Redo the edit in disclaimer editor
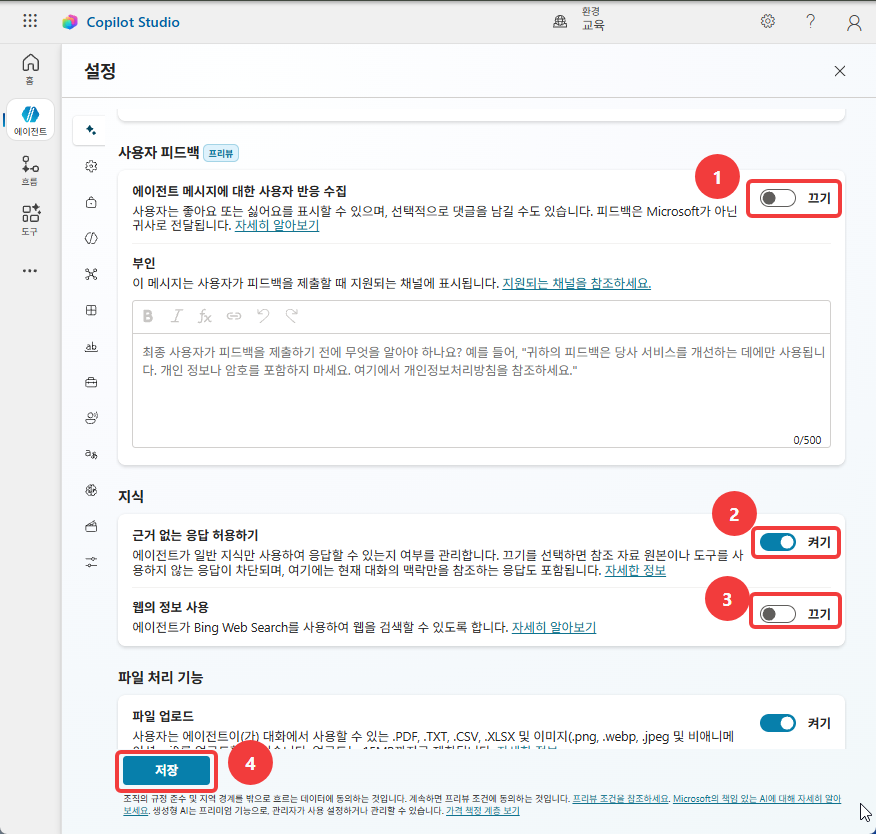The height and width of the screenshot is (834, 876). [291, 316]
